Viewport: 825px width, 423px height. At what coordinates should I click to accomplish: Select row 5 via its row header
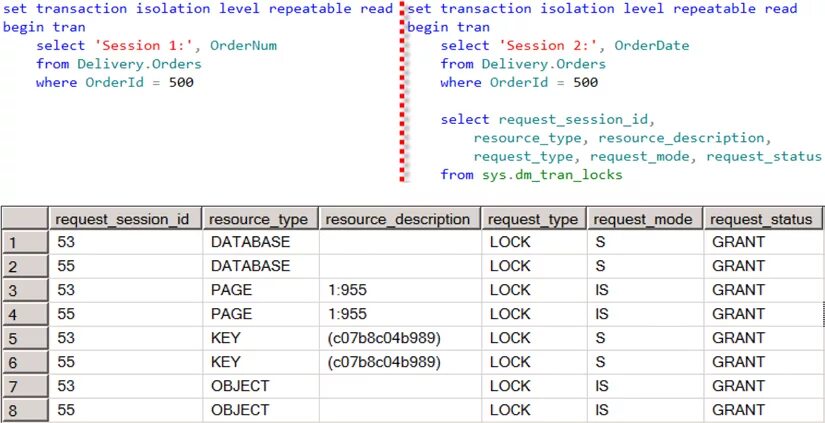click(25, 338)
